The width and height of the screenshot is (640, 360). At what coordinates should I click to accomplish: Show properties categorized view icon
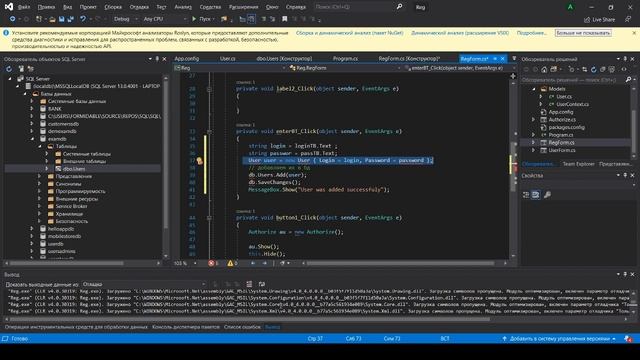[x=526, y=195]
